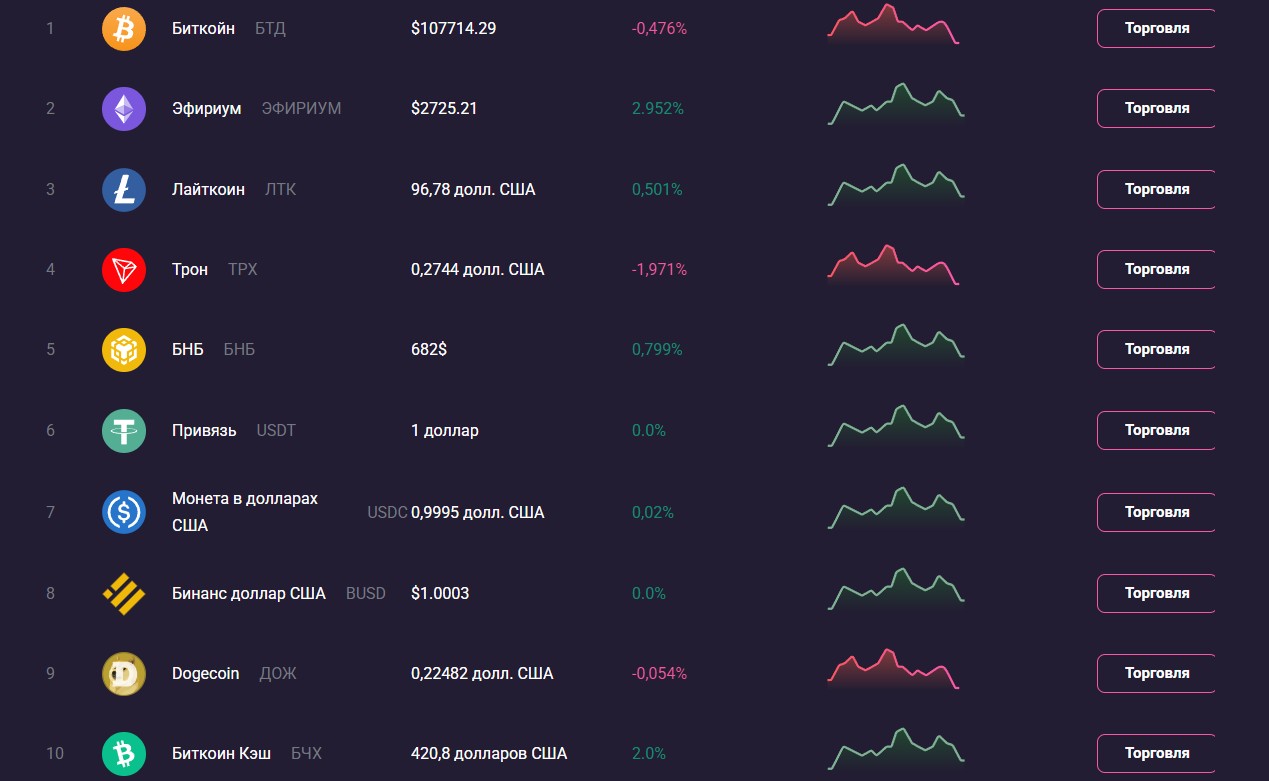Select the БТД ticker label

pyautogui.click(x=270, y=28)
